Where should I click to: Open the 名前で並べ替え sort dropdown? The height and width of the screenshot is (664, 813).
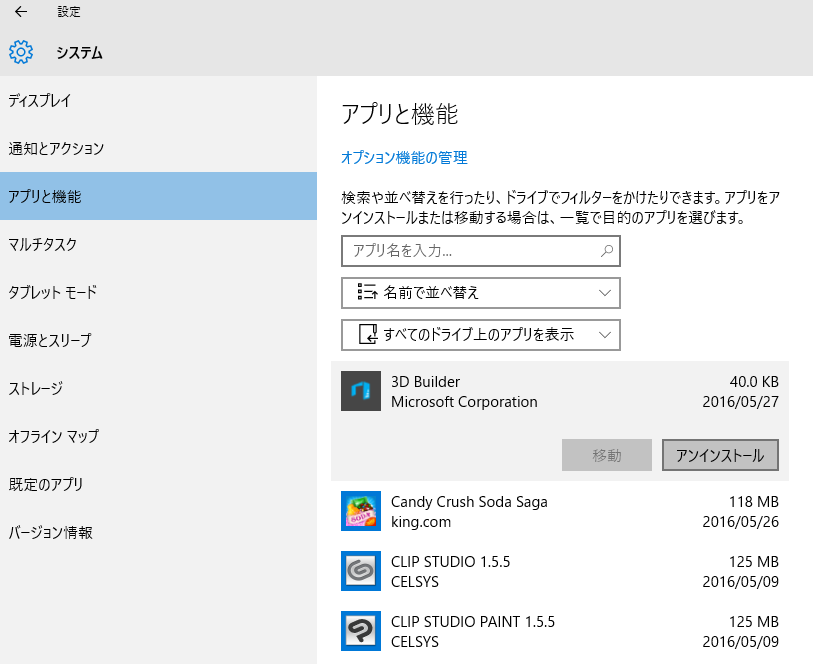click(481, 293)
